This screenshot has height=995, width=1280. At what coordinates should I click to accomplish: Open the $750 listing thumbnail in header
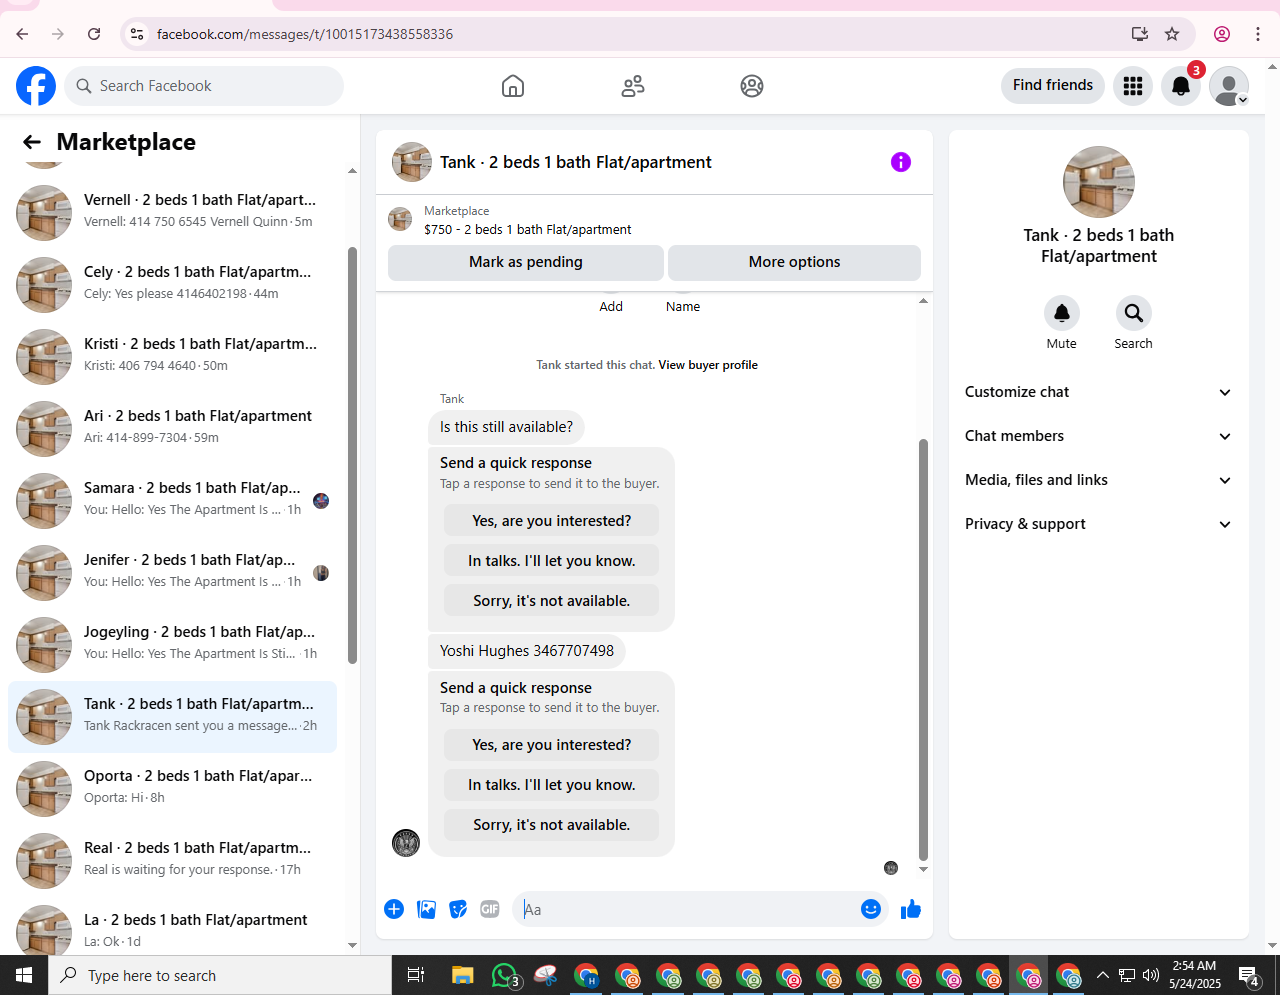click(400, 219)
